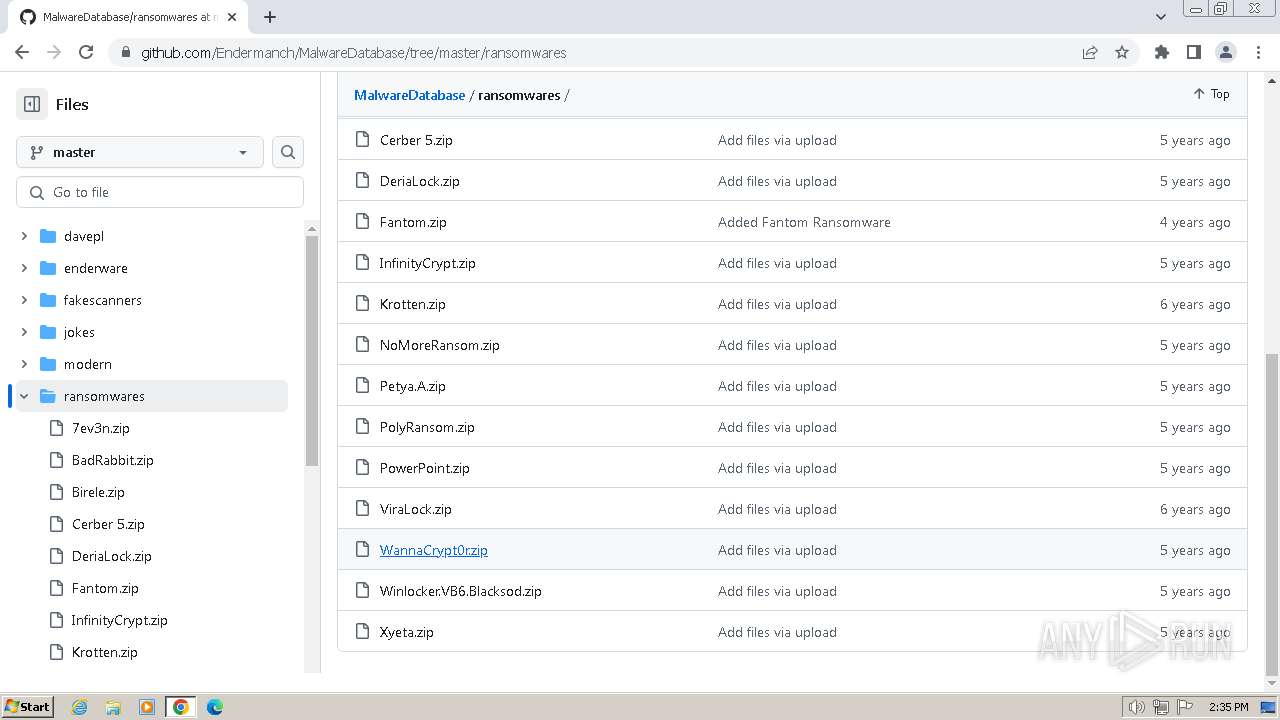Click file icon next to Petya.A.zip row

[362, 386]
